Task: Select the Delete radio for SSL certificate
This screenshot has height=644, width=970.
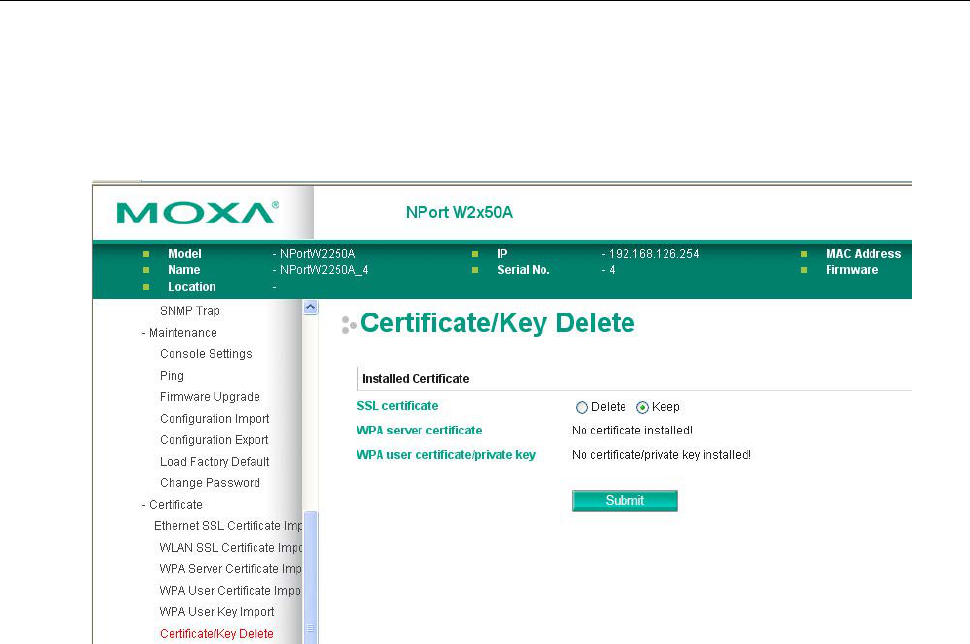Action: pos(582,407)
